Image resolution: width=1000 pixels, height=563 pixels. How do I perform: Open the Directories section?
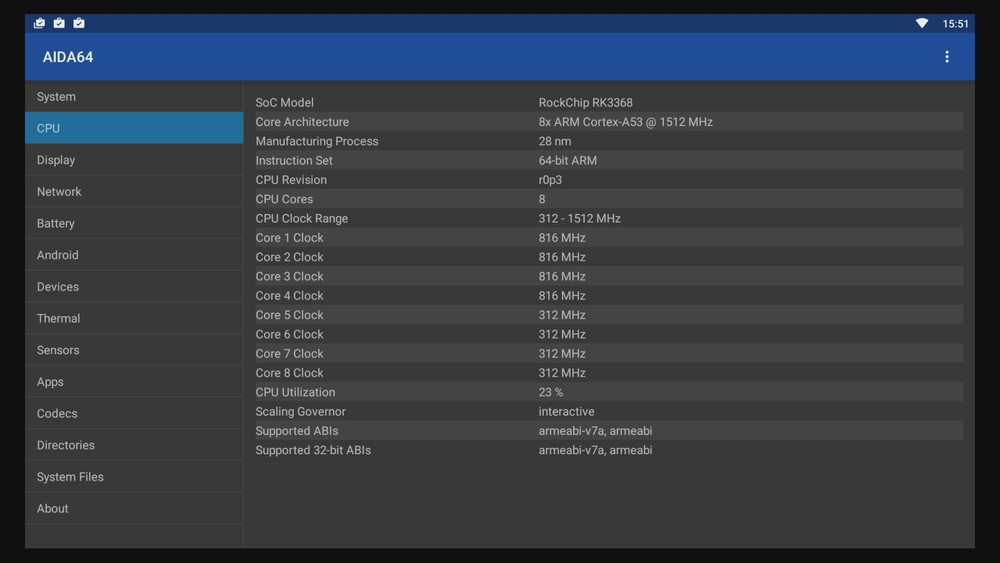pos(133,445)
